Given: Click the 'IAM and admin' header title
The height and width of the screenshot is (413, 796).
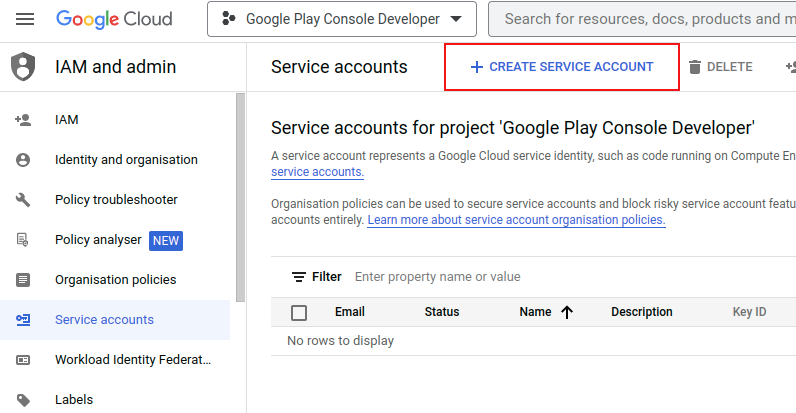Looking at the screenshot, I should tap(116, 67).
